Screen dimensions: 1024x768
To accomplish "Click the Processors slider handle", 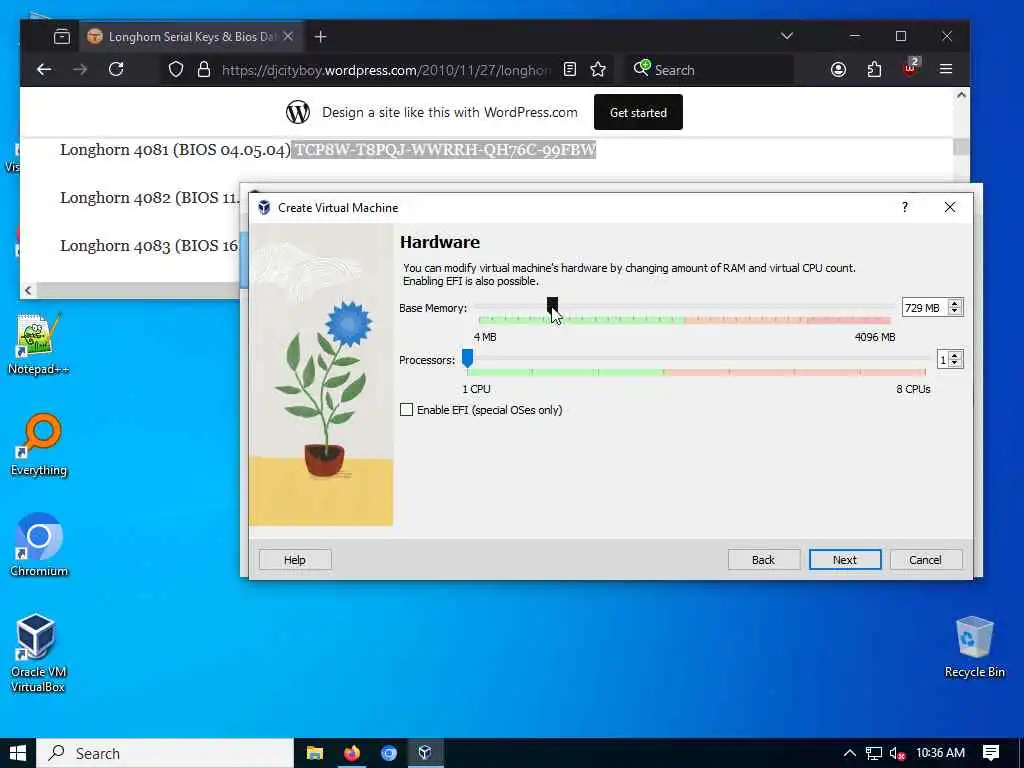I will click(x=468, y=358).
